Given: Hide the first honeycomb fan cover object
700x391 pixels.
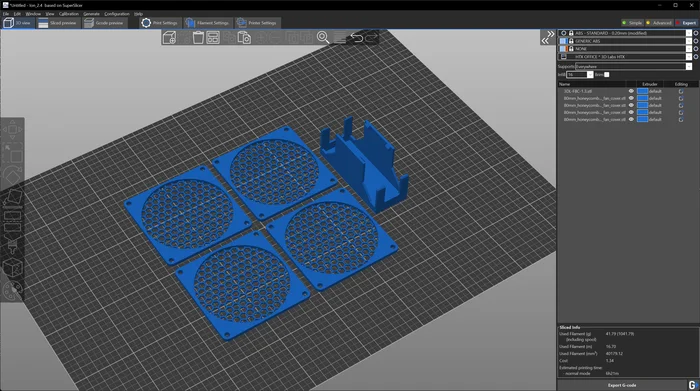Looking at the screenshot, I should click(631, 98).
